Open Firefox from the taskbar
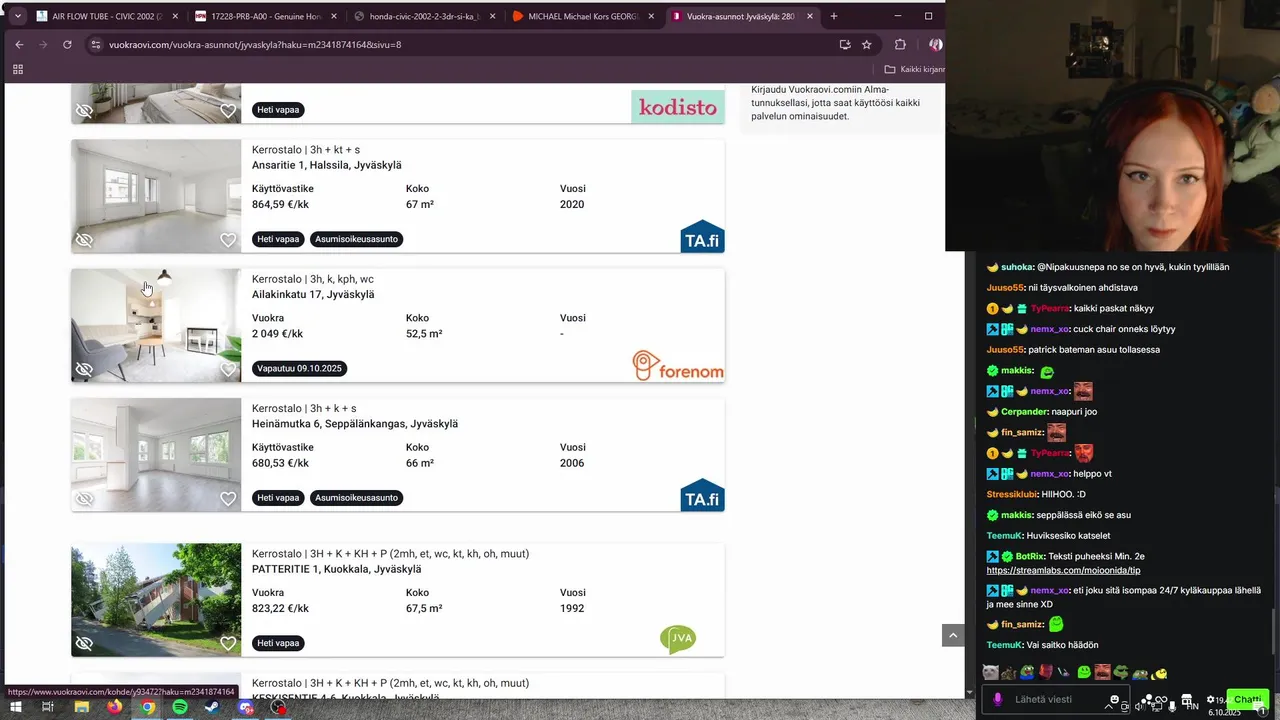1280x720 pixels. [x=114, y=707]
